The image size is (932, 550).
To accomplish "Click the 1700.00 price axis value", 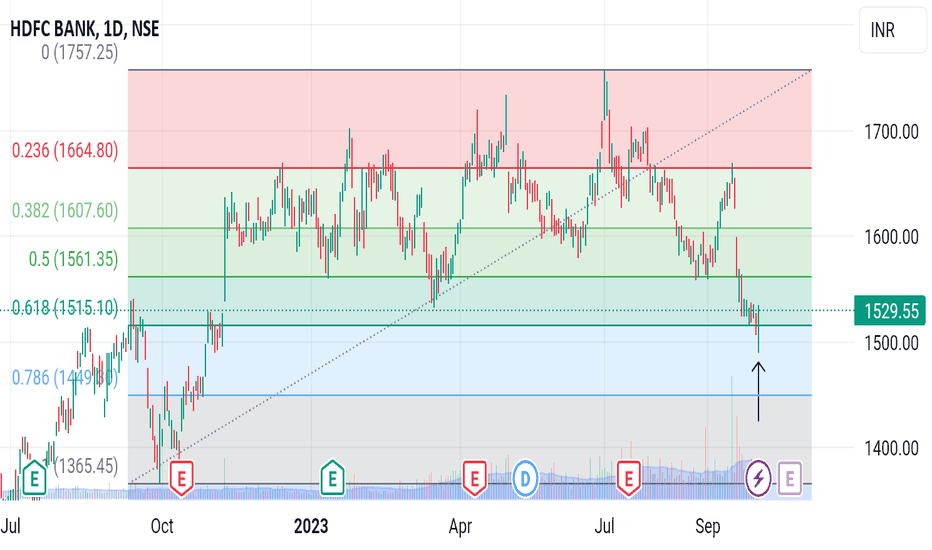I will pos(891,131).
